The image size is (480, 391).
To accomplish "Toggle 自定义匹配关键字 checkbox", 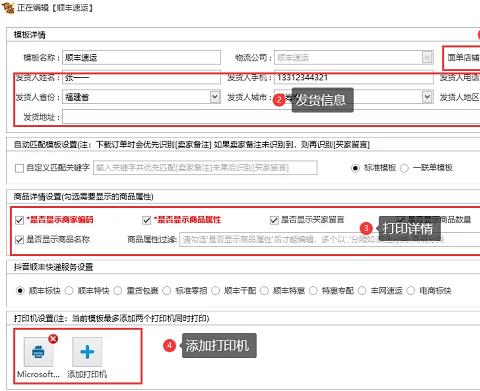I will (x=19, y=168).
